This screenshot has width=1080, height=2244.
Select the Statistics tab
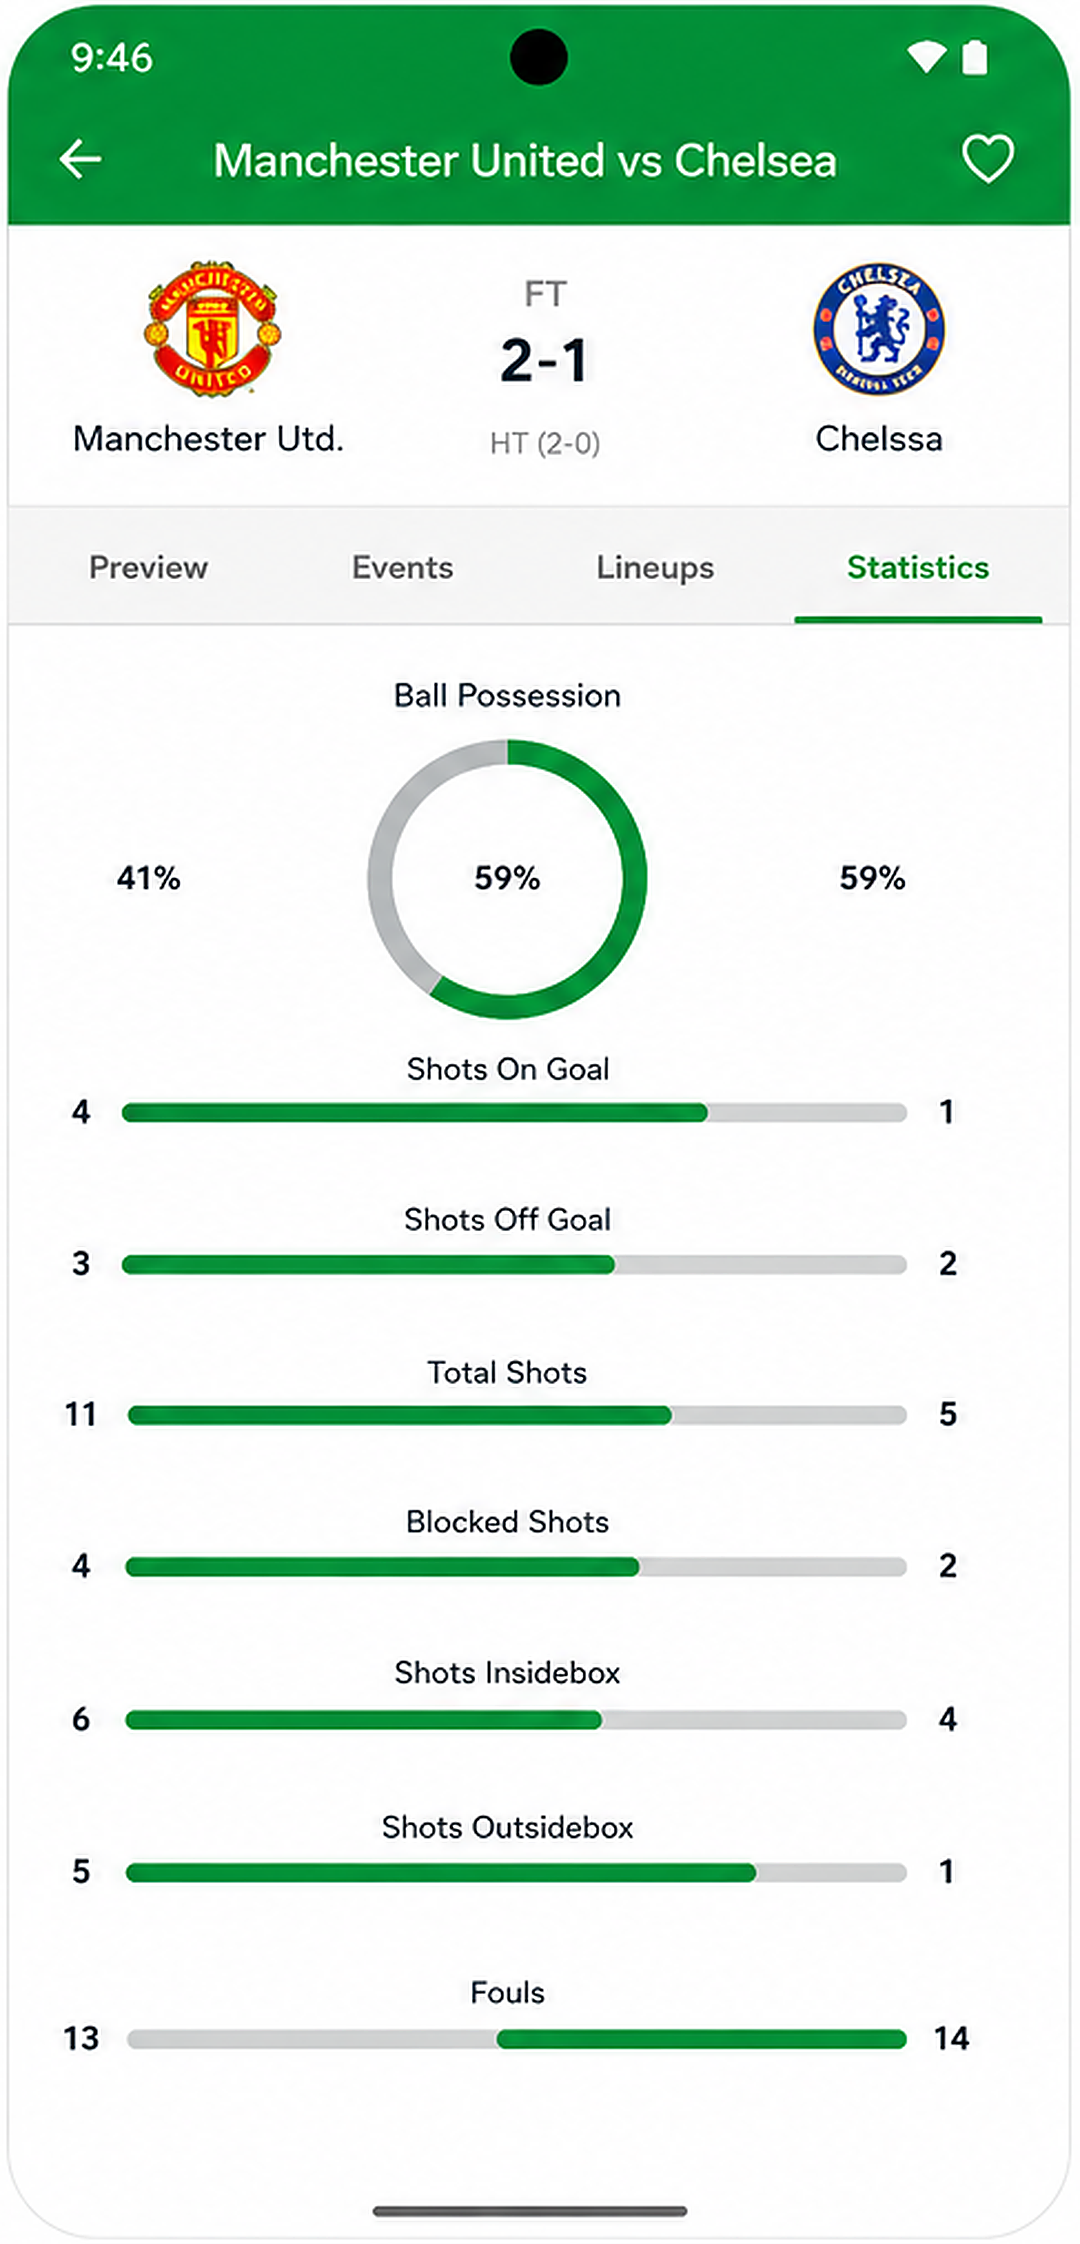(x=918, y=567)
